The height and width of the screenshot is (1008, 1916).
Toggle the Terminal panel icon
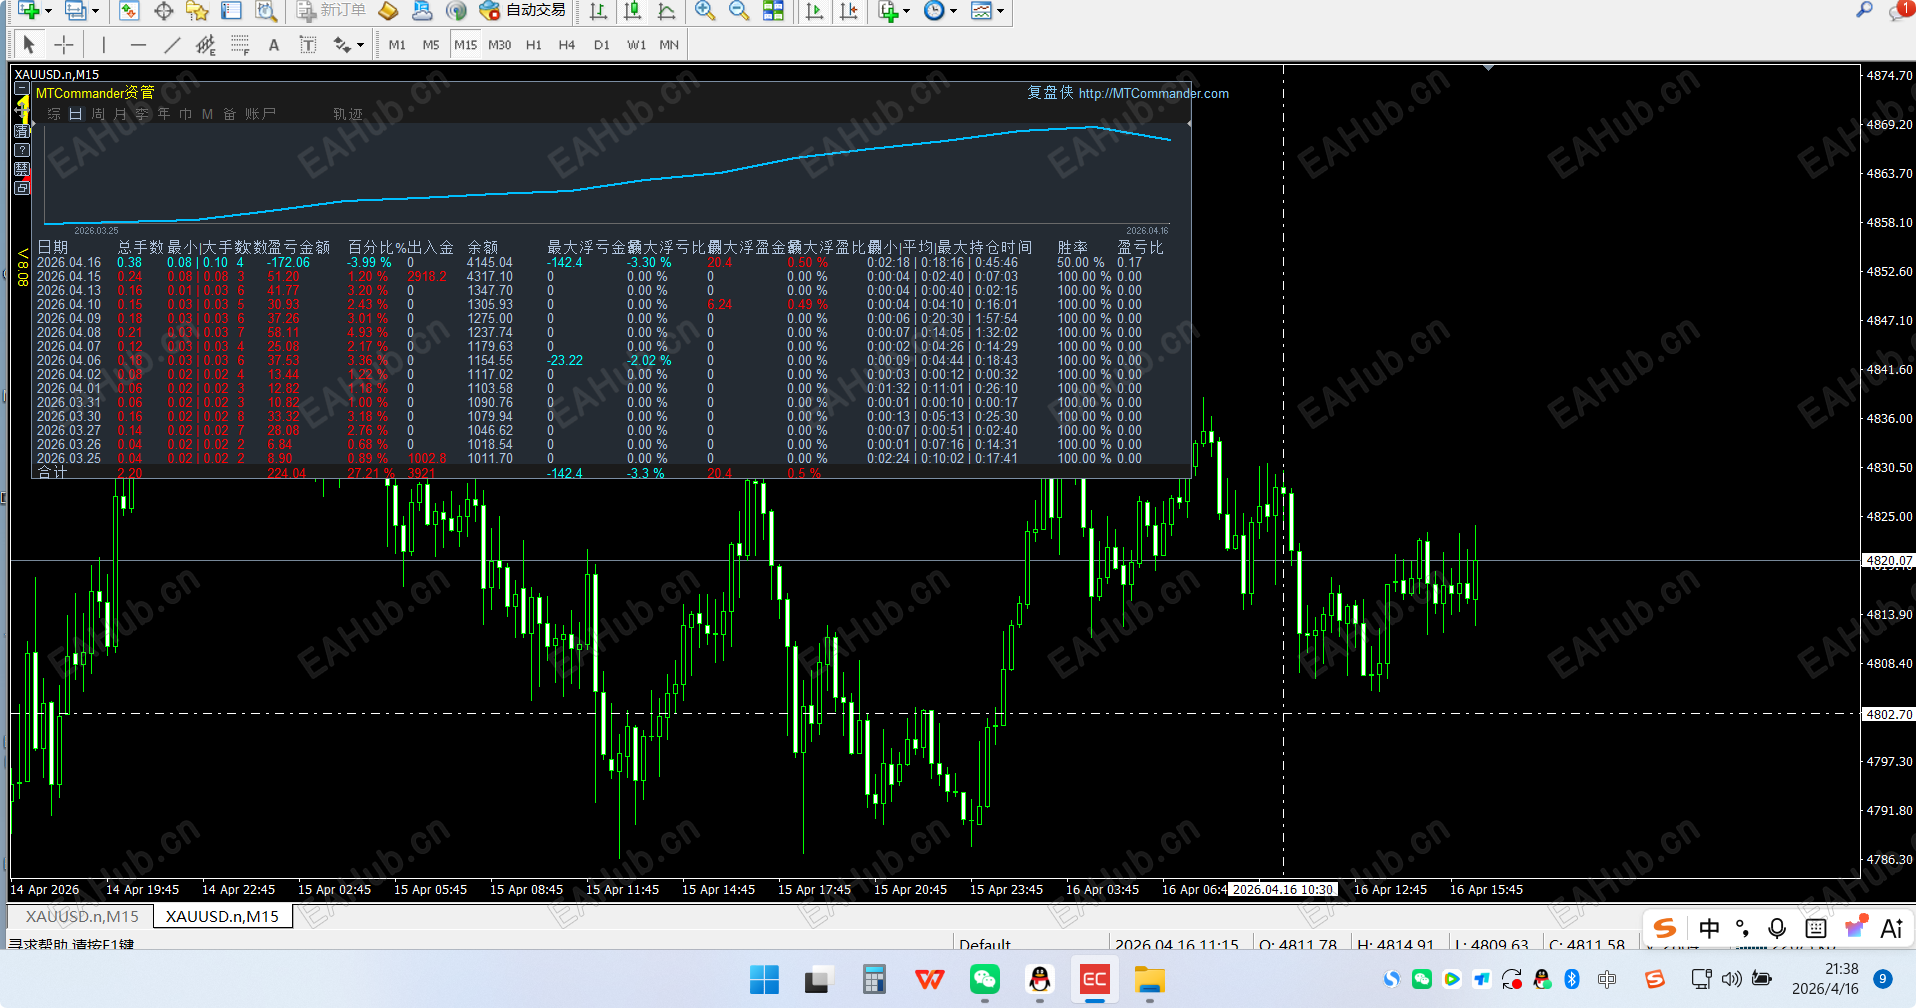231,10
